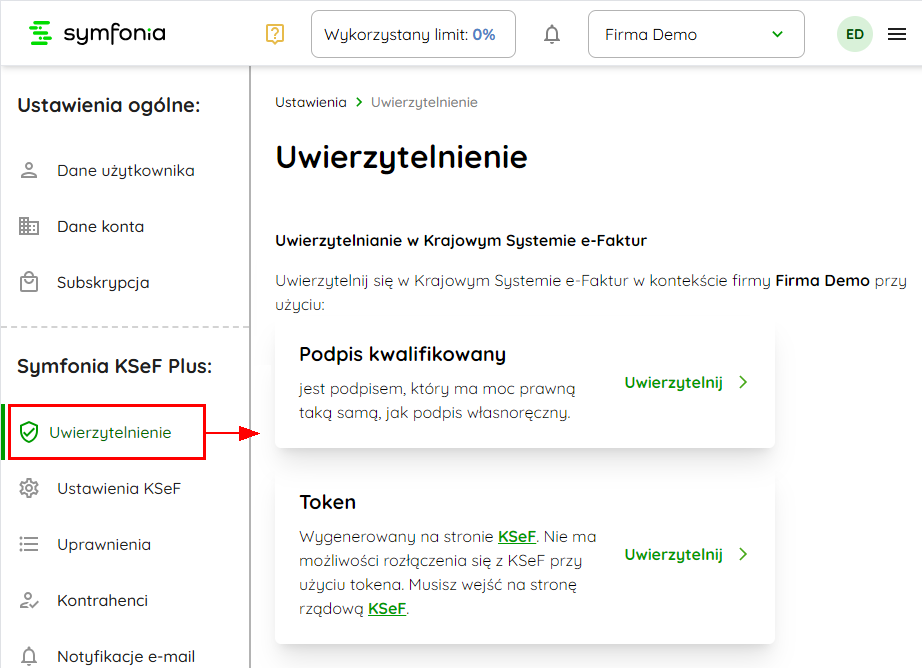
Task: Open the help question mark icon
Action: [275, 34]
